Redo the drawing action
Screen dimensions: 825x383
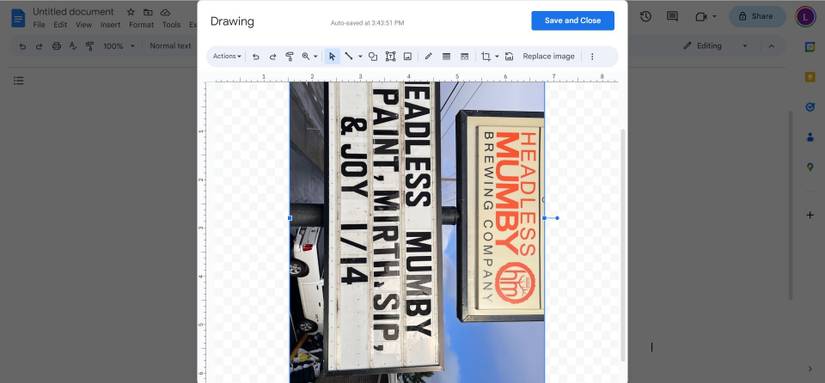(273, 56)
